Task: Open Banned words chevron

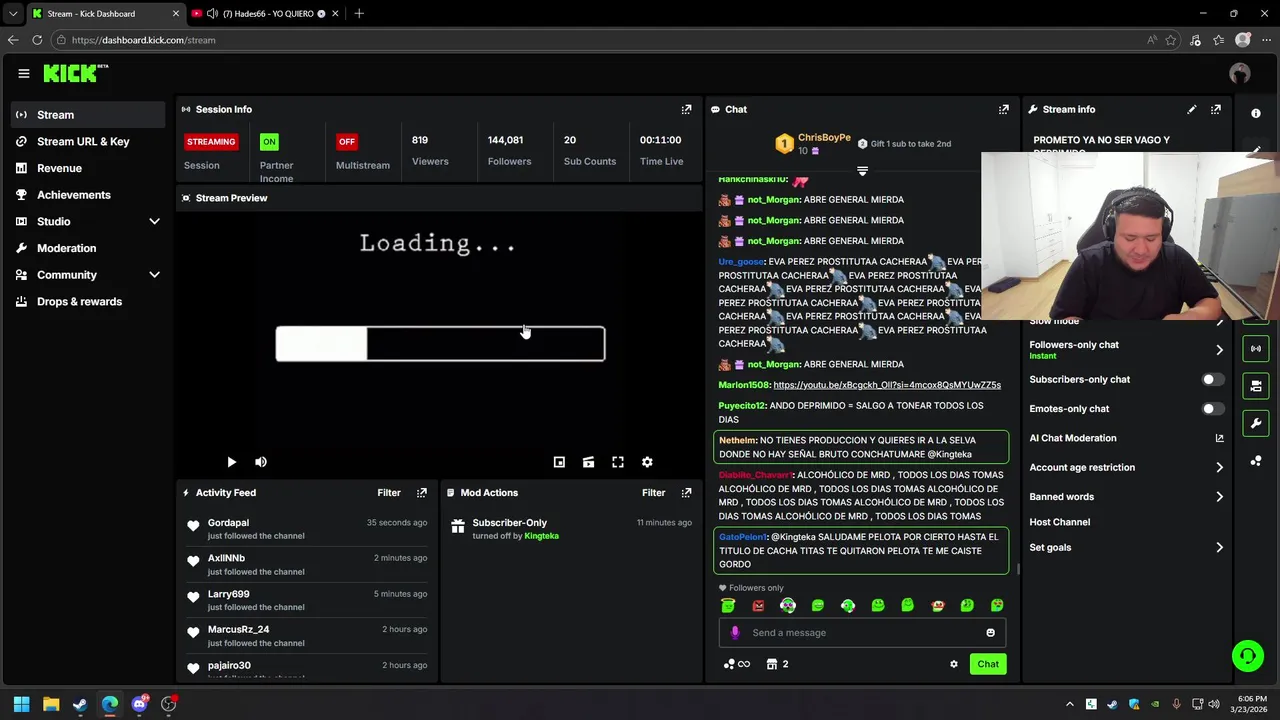Action: [x=1219, y=497]
